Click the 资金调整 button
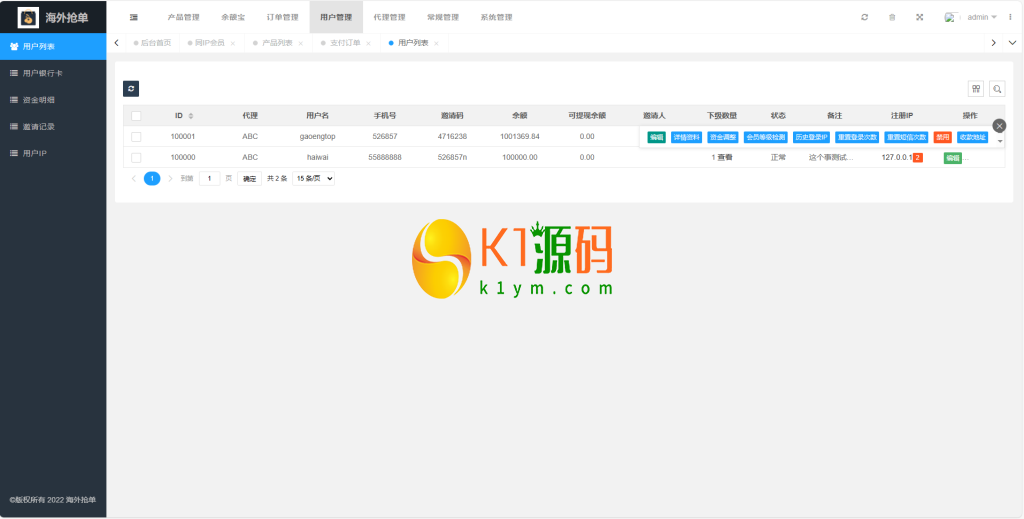This screenshot has width=1024, height=519. pyautogui.click(x=722, y=137)
